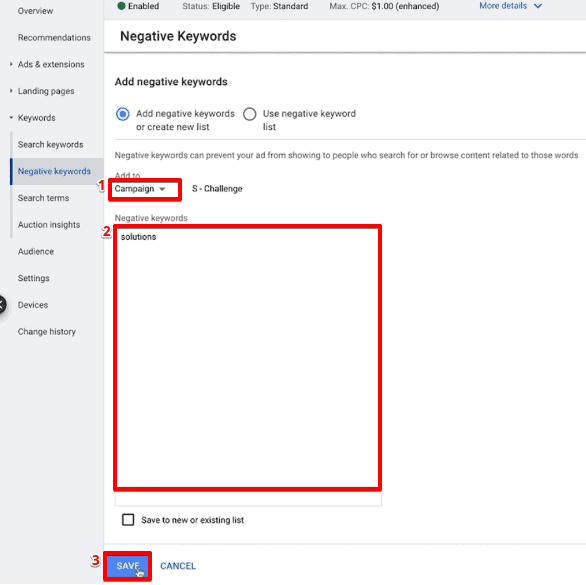Open Settings in the sidebar
Viewport: 586px width, 585px height.
(34, 278)
